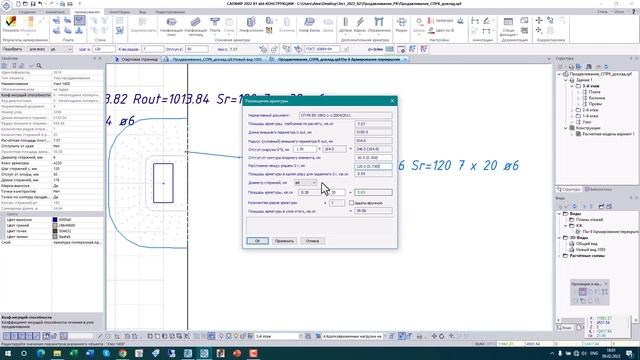Select the highlighted slab reinforcement tool in Плита group
This screenshot has height=360, width=640.
pos(80,20)
